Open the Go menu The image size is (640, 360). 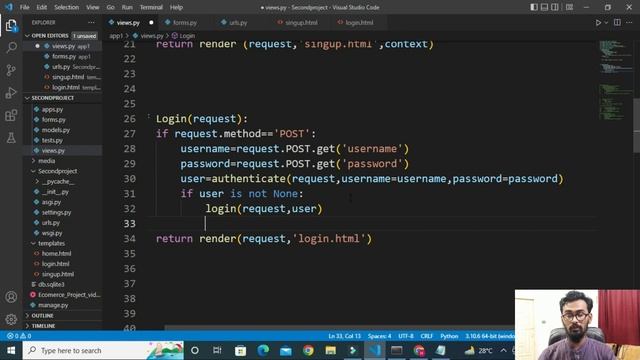(x=111, y=7)
